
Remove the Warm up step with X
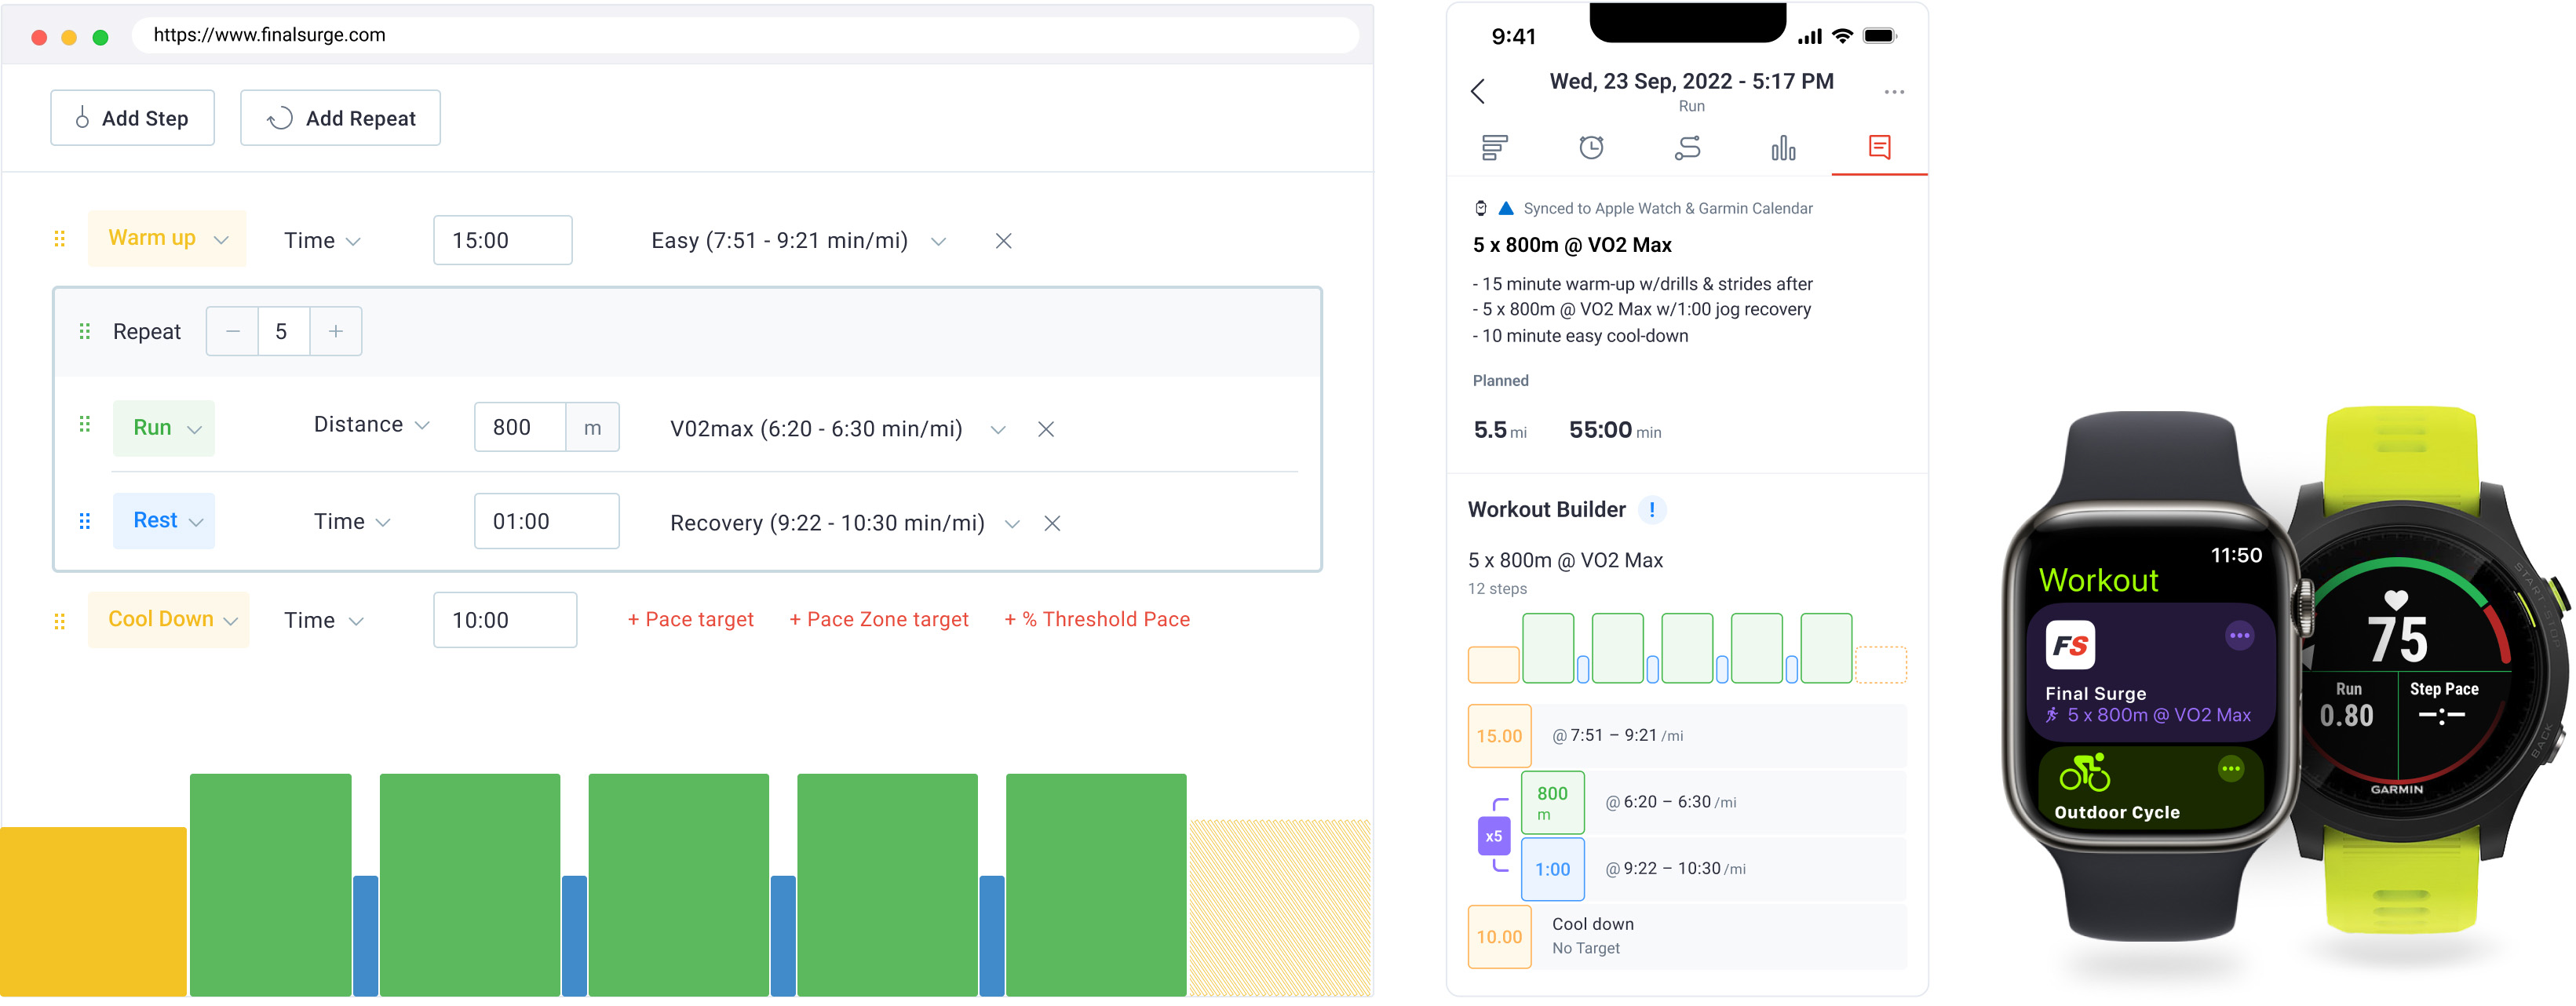[1003, 241]
